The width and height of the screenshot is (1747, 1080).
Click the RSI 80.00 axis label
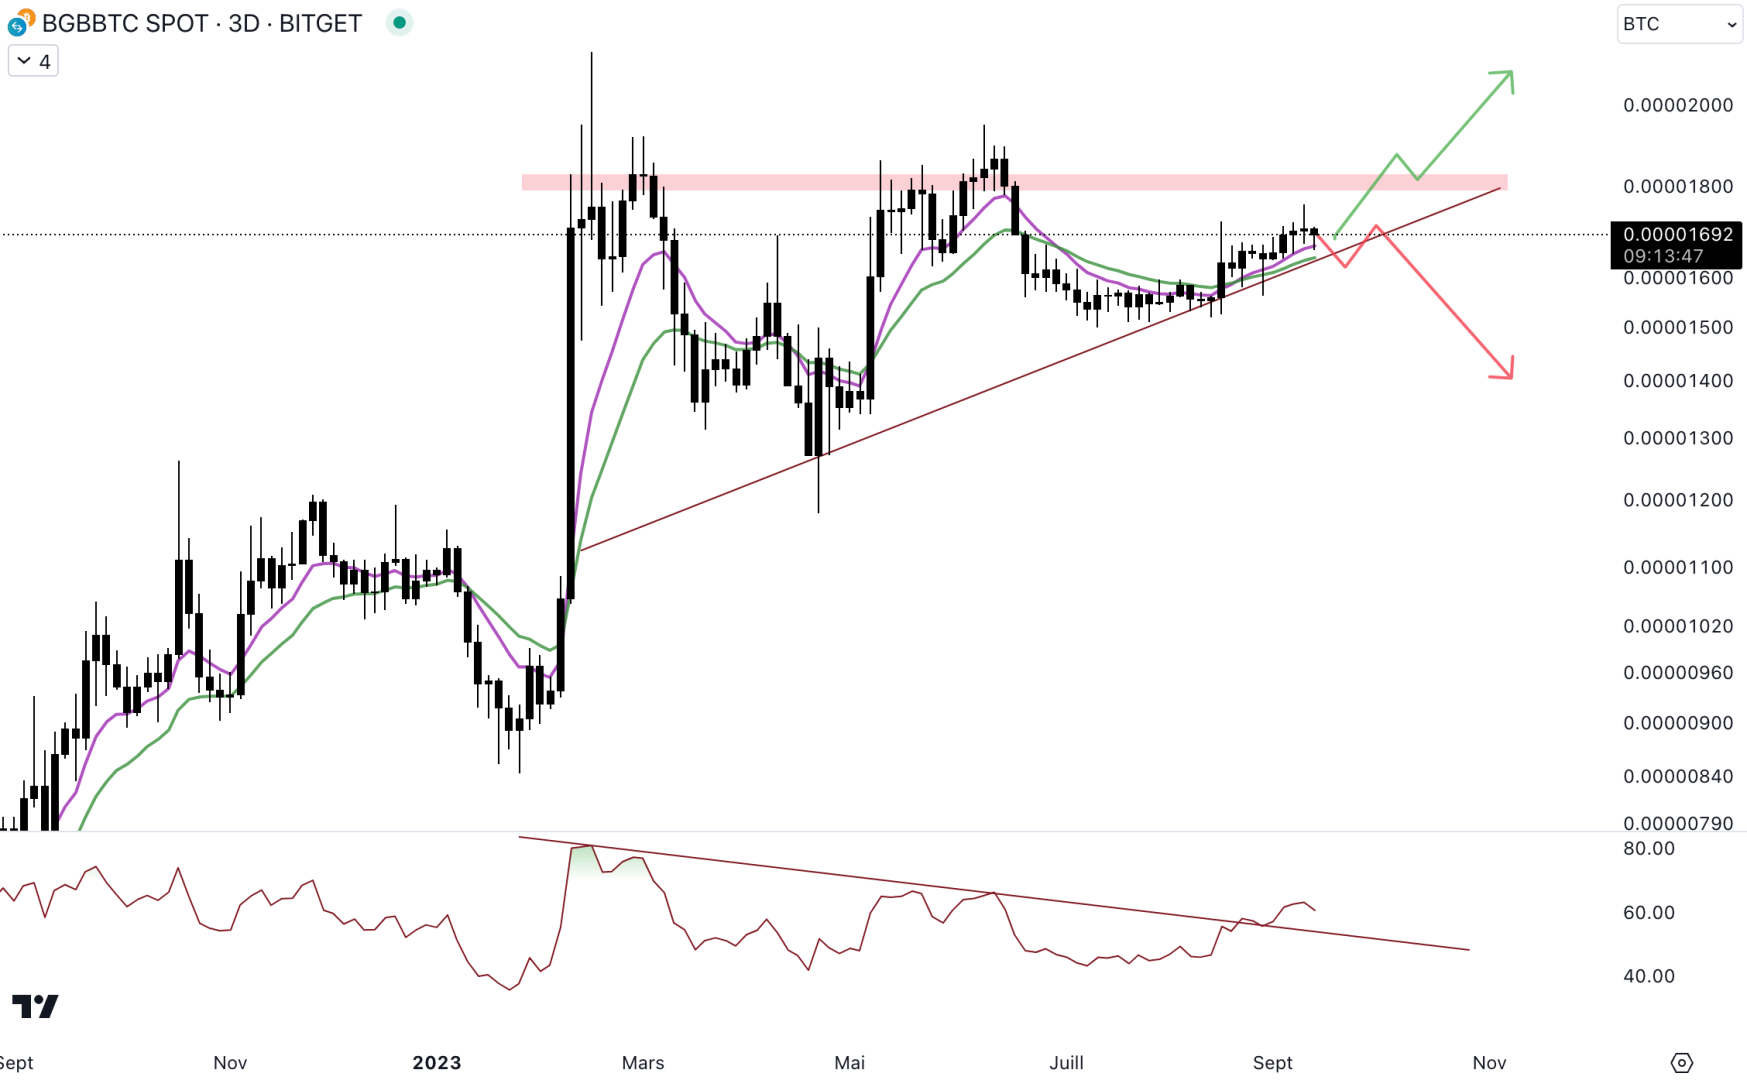click(1649, 849)
